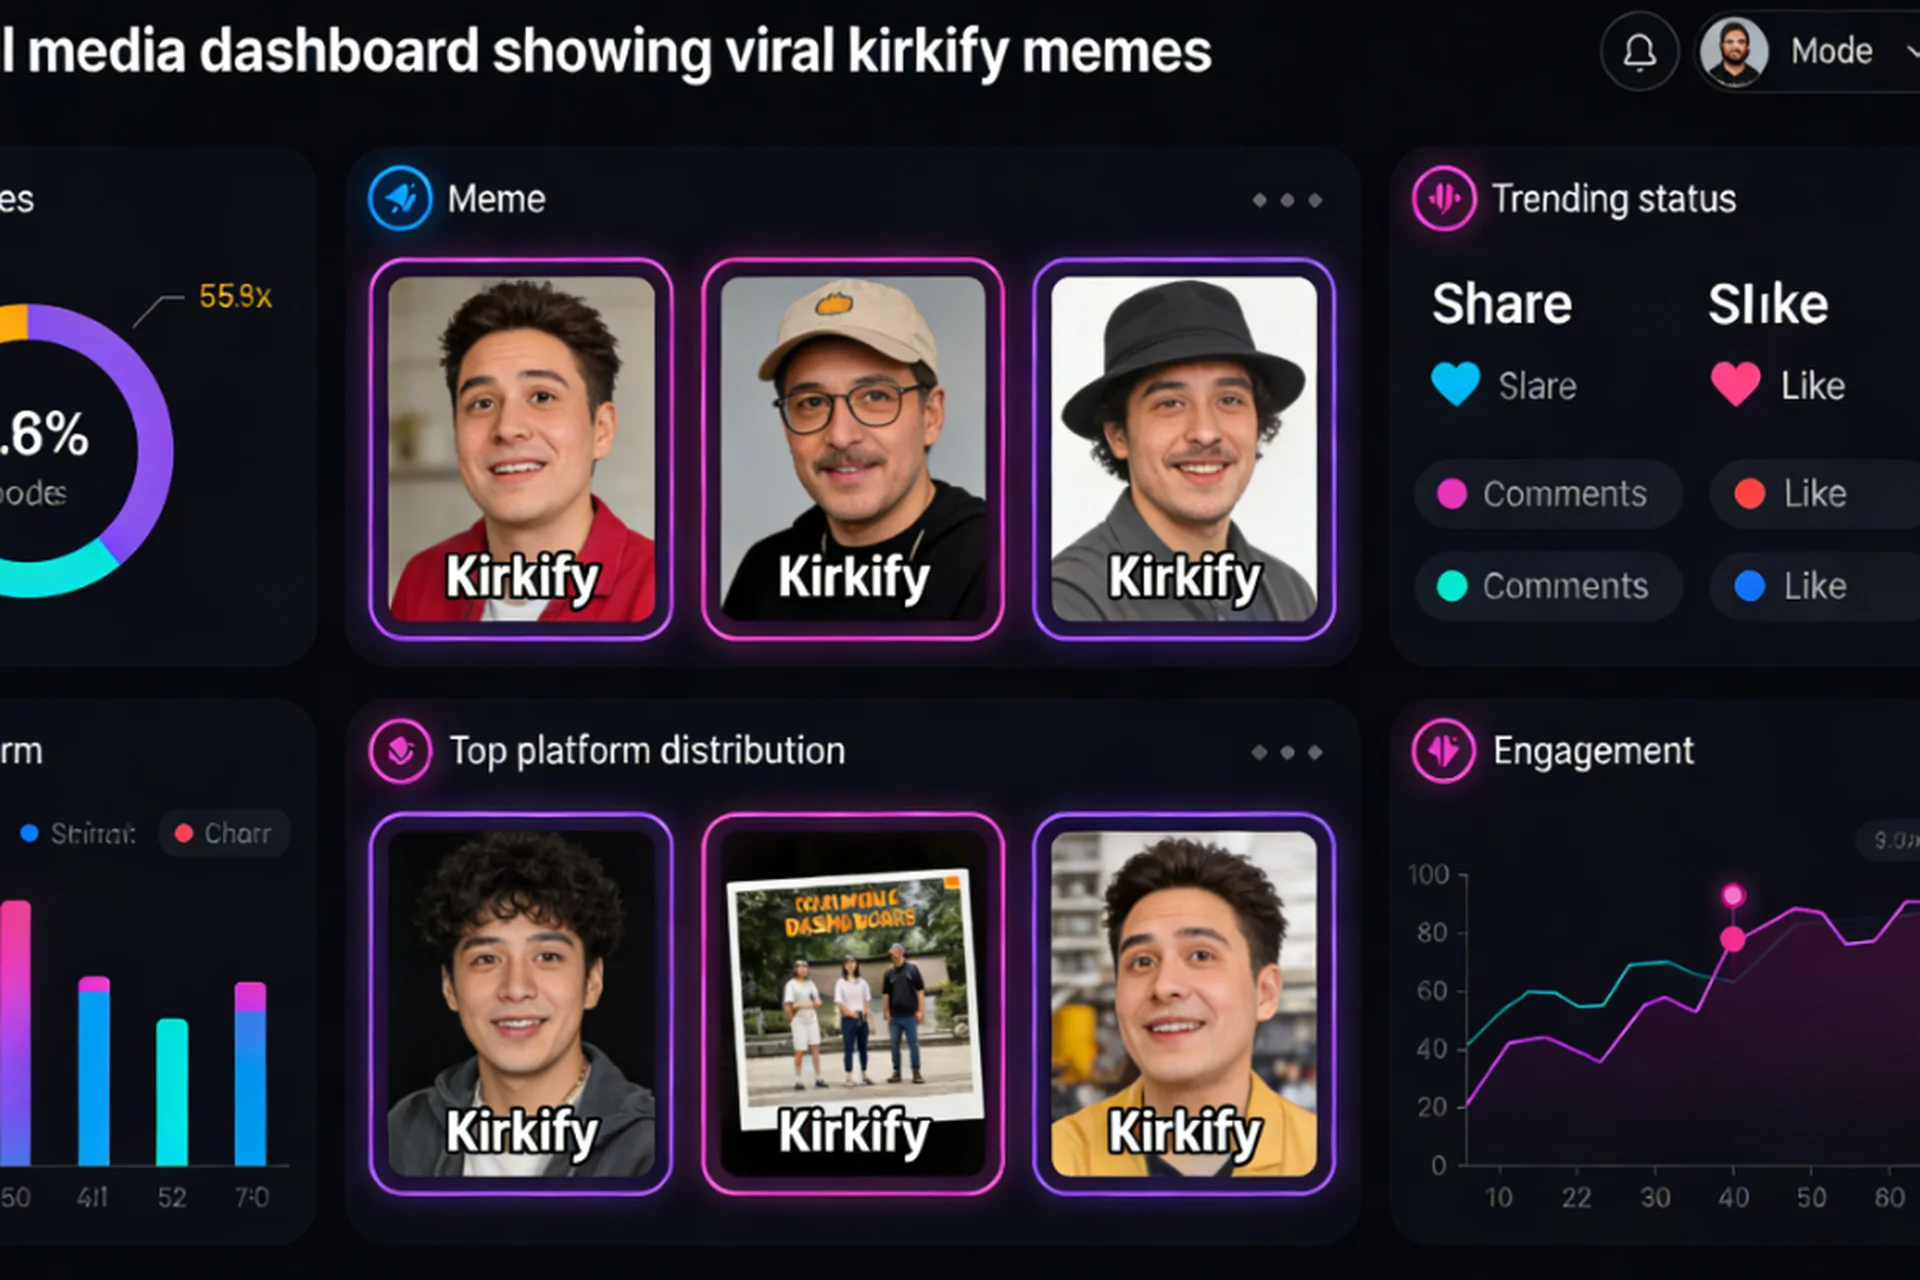Click the blue heart Slare icon
Image resolution: width=1920 pixels, height=1280 pixels.
pyautogui.click(x=1455, y=384)
